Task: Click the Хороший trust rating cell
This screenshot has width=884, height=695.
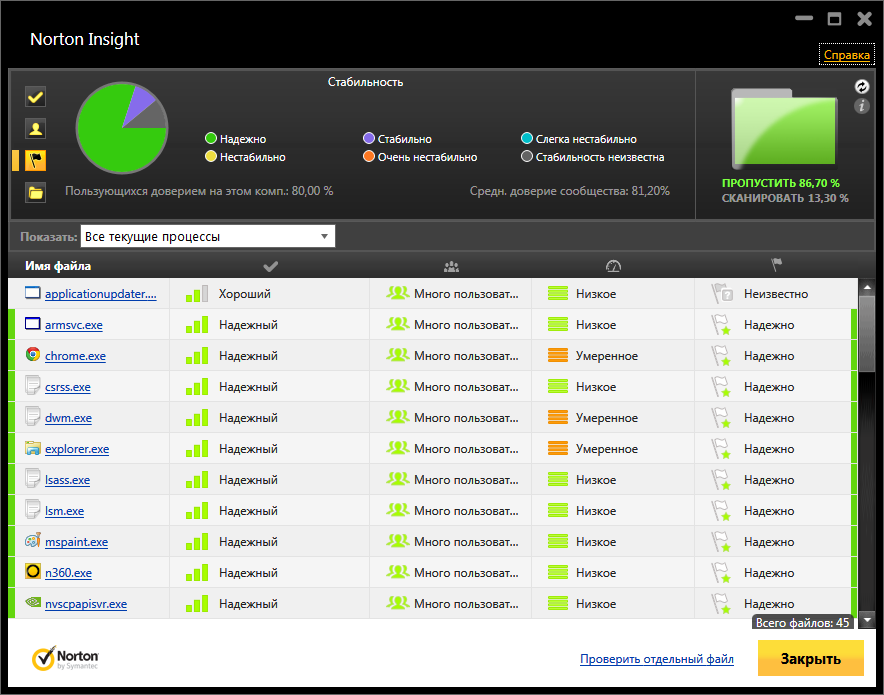Action: point(245,294)
